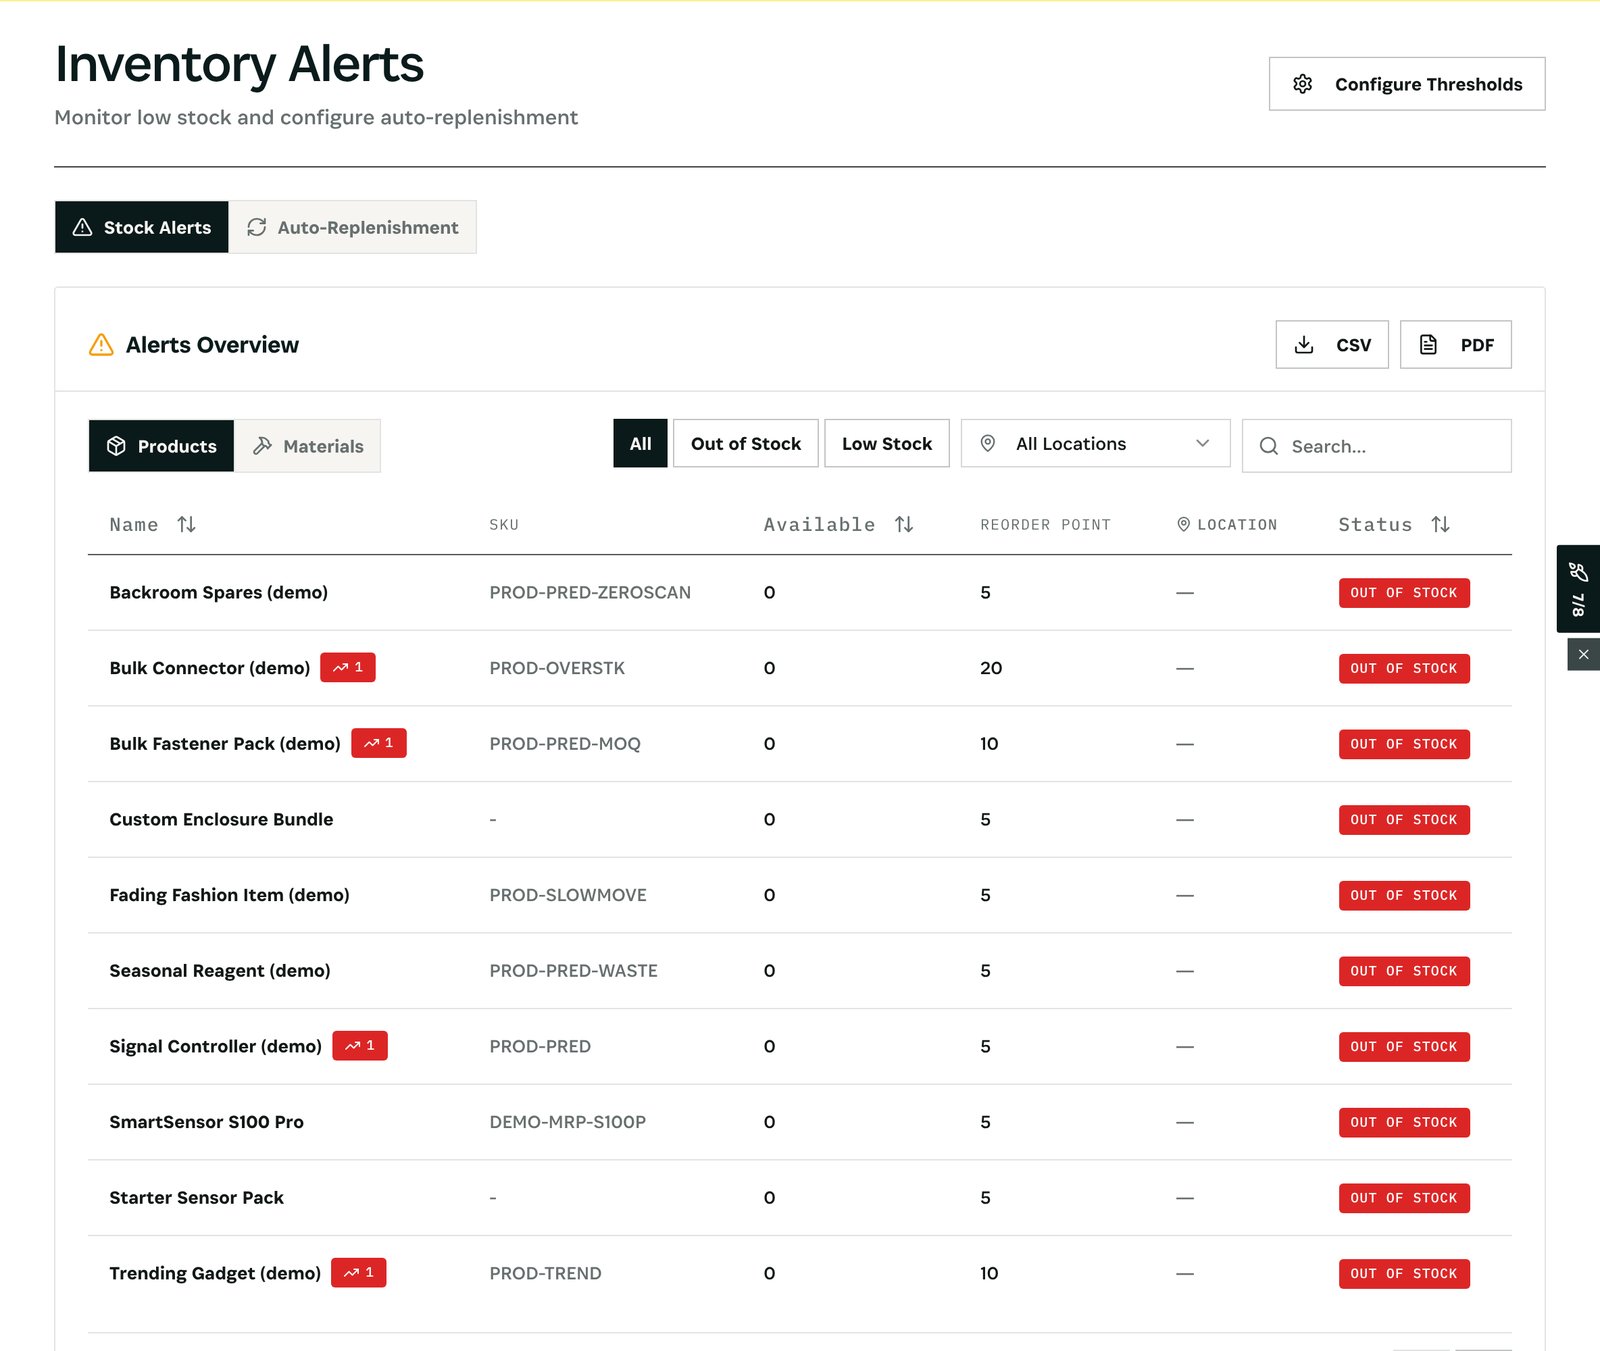Click the Location column header

[x=1227, y=525]
